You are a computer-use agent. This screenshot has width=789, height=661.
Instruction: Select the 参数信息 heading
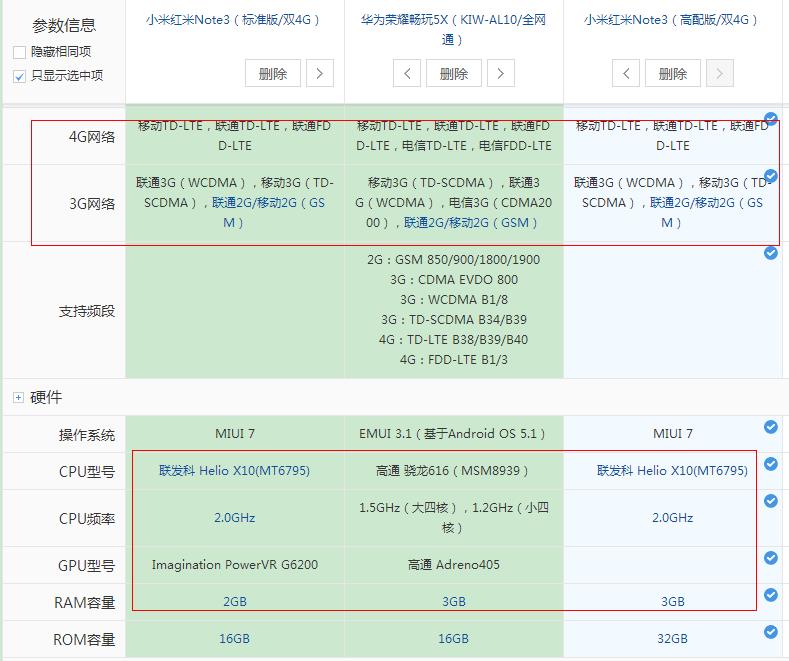pyautogui.click(x=64, y=25)
